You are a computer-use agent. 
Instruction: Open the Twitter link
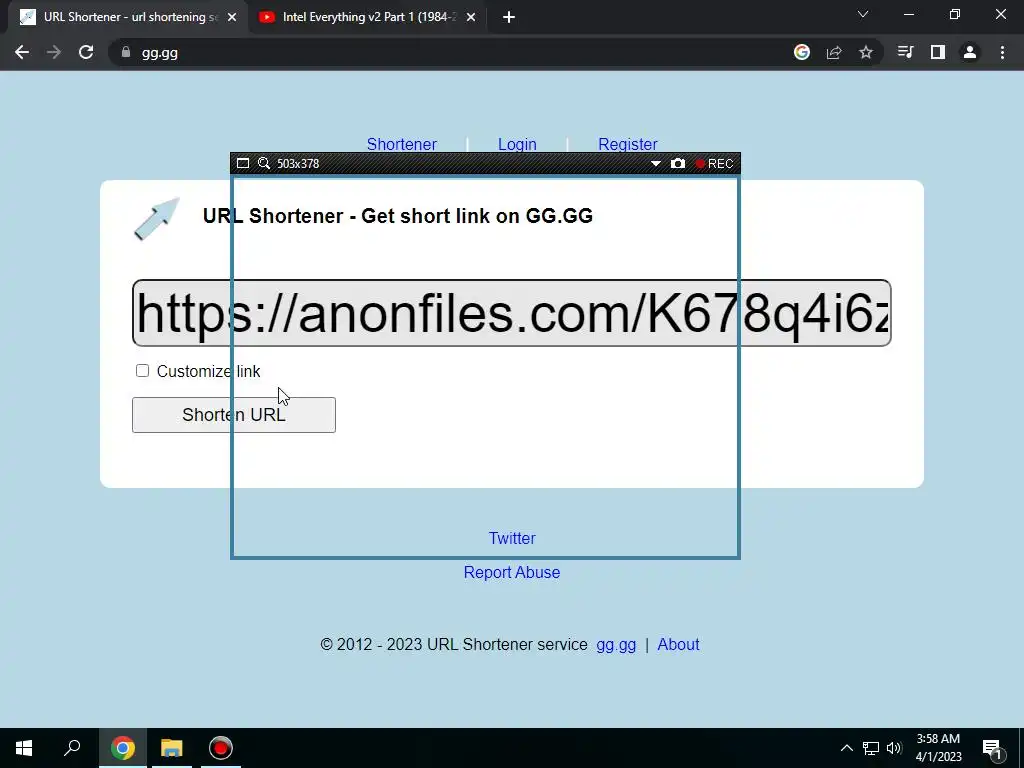[x=512, y=538]
